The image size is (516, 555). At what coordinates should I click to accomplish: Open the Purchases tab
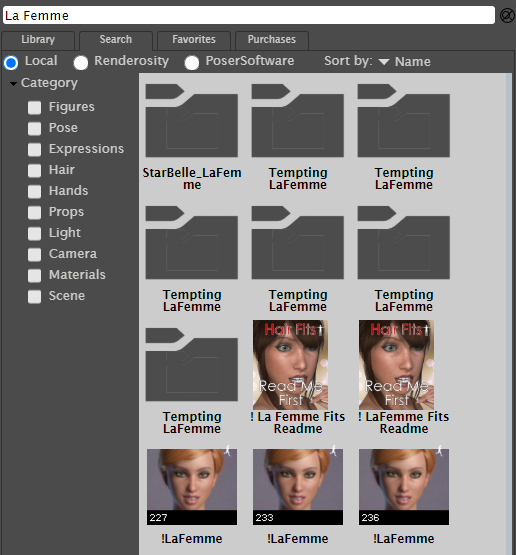click(x=271, y=40)
